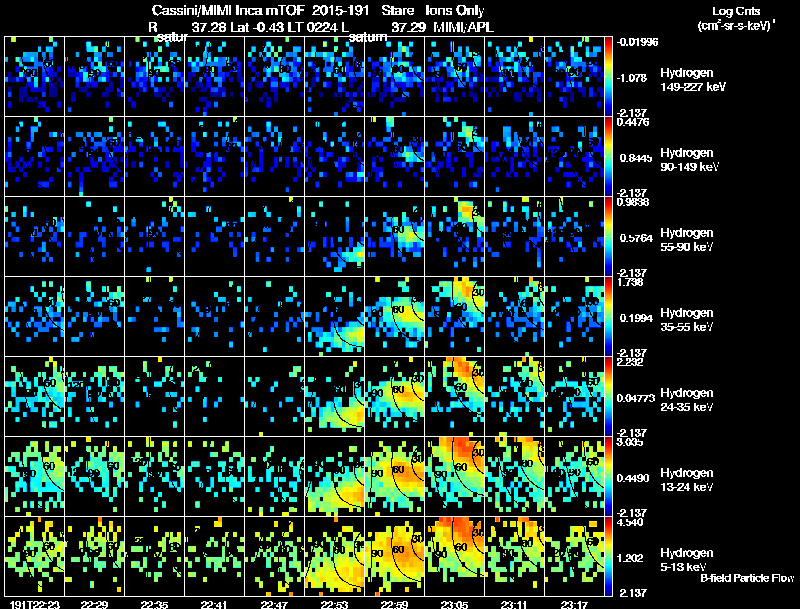Click the color bar for 149-227 keV row
This screenshot has height=609, width=800.
(x=608, y=77)
